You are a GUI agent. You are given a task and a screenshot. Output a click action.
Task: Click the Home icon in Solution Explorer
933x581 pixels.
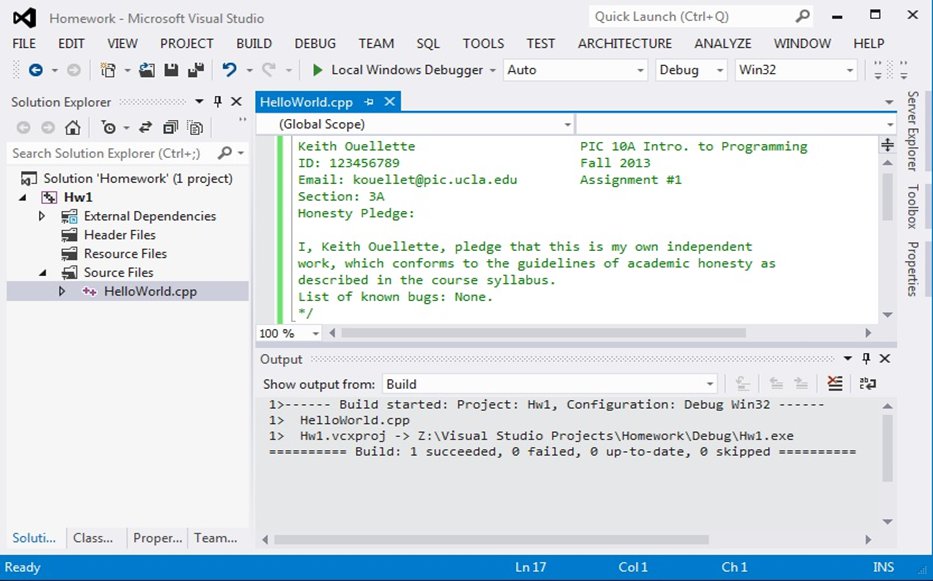point(73,127)
